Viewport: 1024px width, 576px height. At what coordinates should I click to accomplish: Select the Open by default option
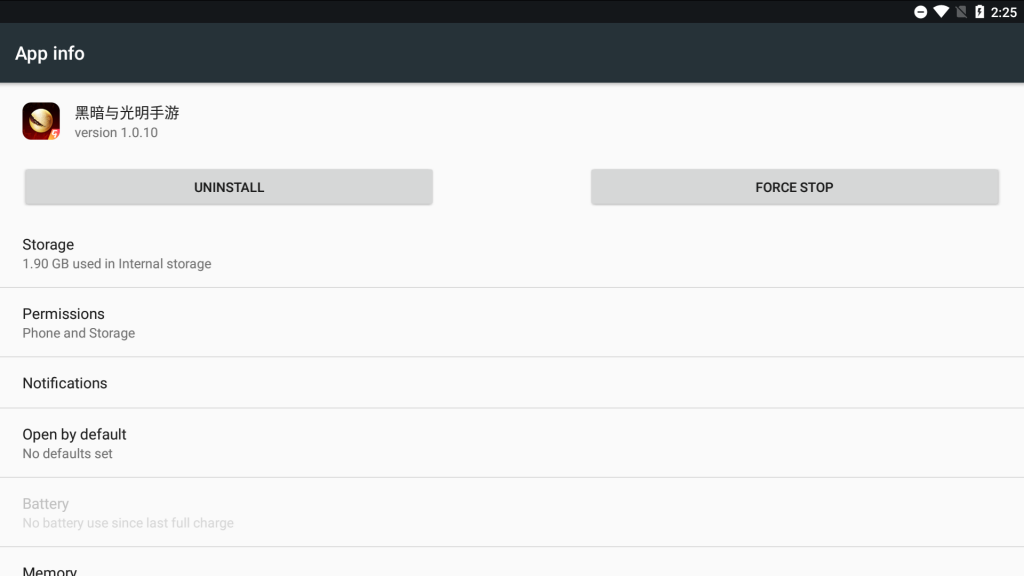point(74,434)
